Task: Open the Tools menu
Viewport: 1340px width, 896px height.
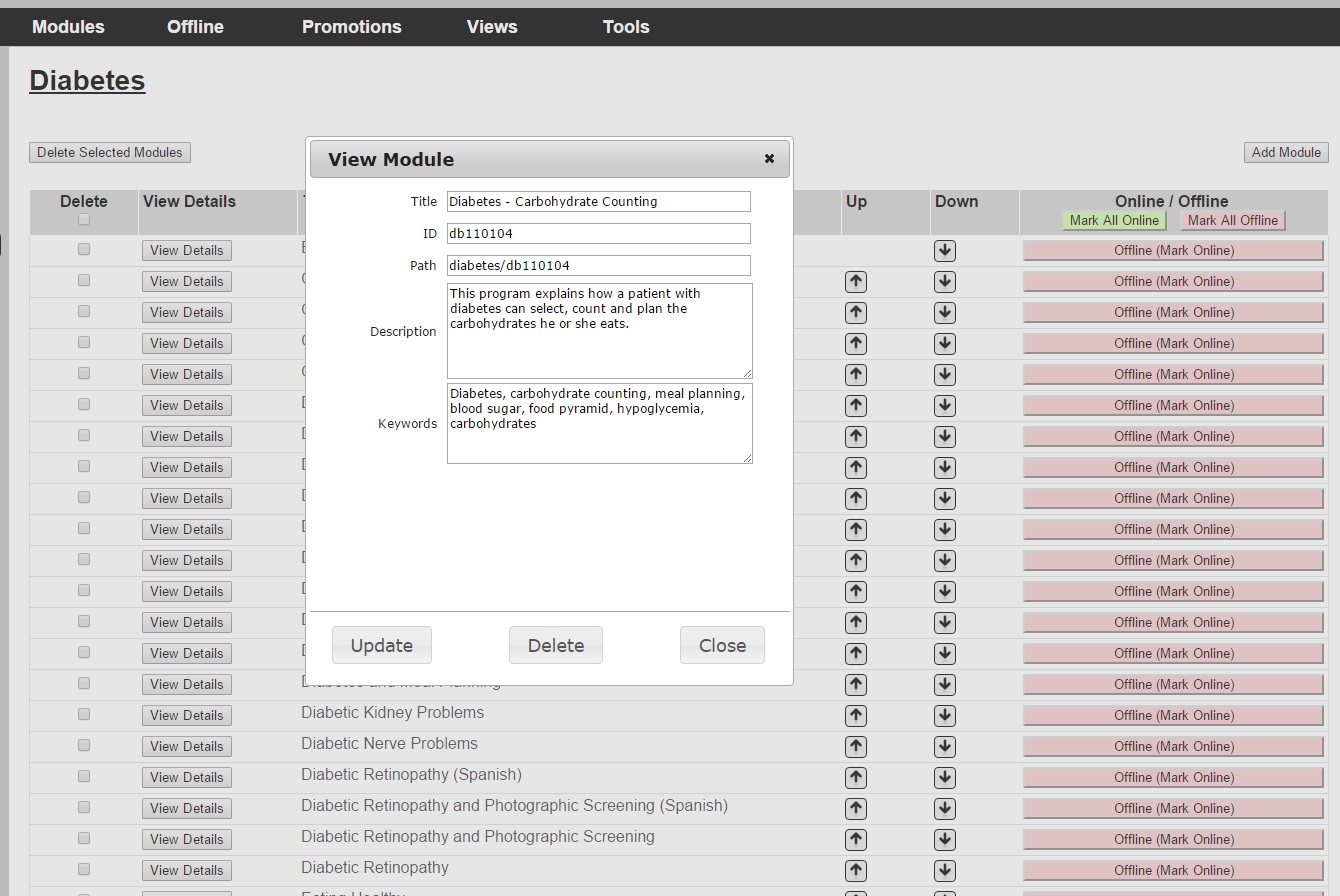Action: coord(626,27)
